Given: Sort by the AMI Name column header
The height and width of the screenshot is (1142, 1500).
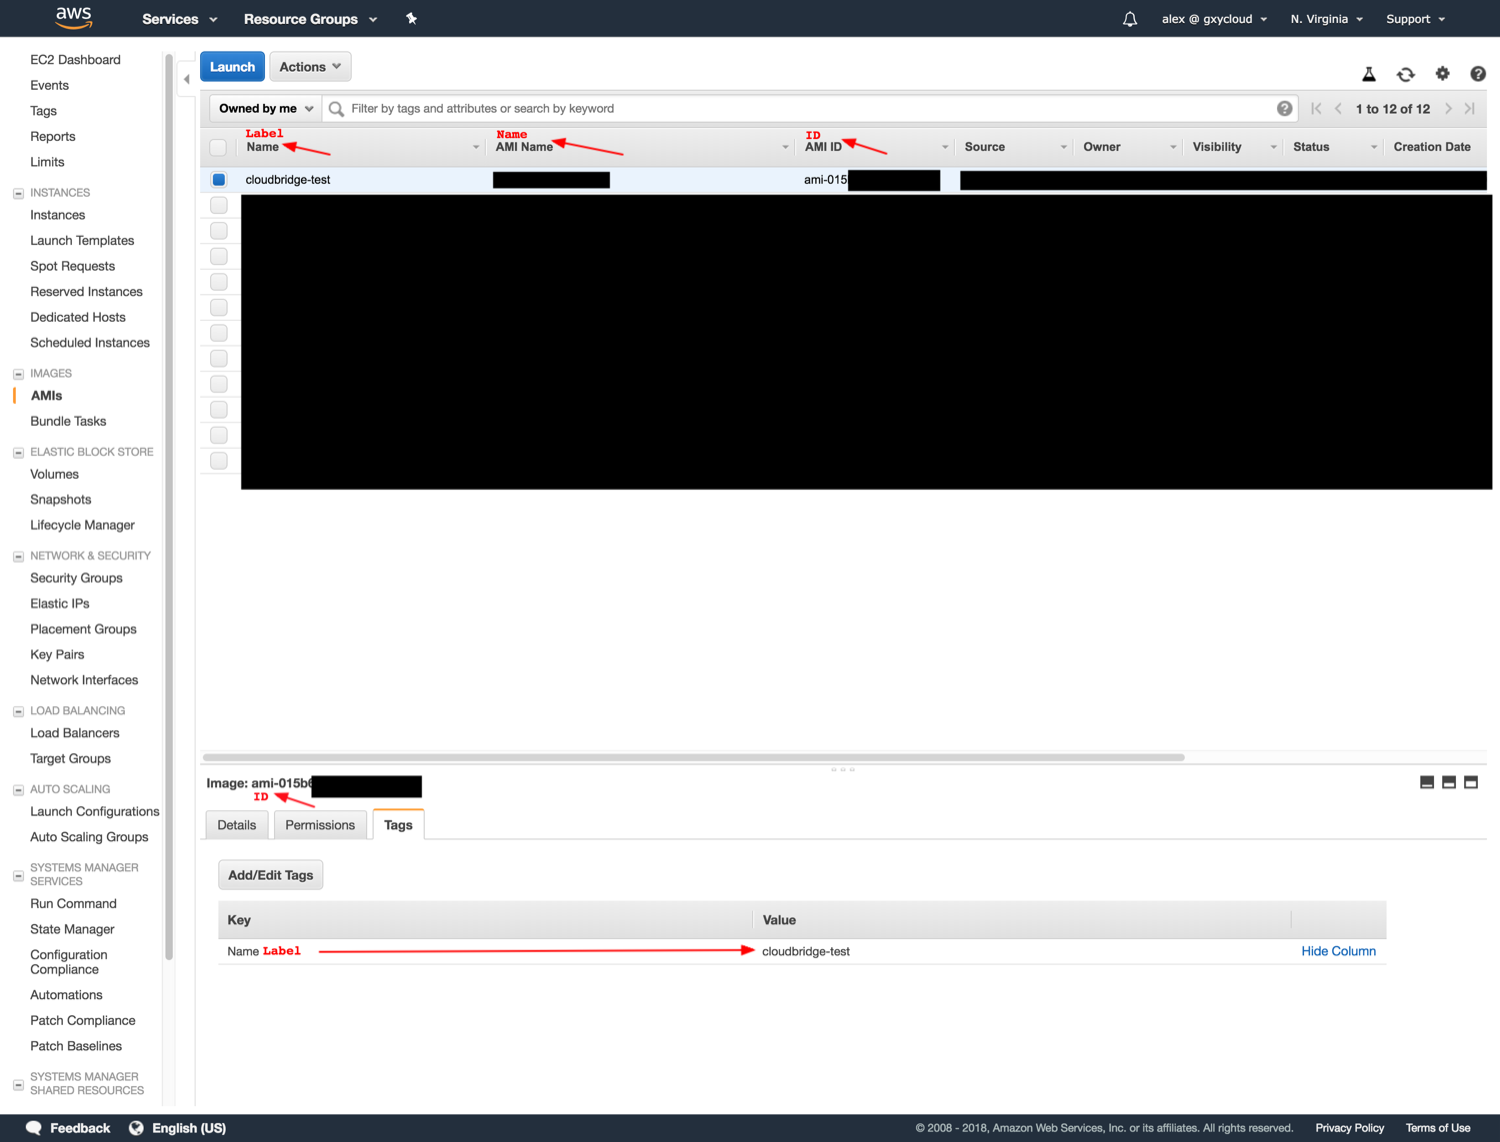Looking at the screenshot, I should (524, 147).
